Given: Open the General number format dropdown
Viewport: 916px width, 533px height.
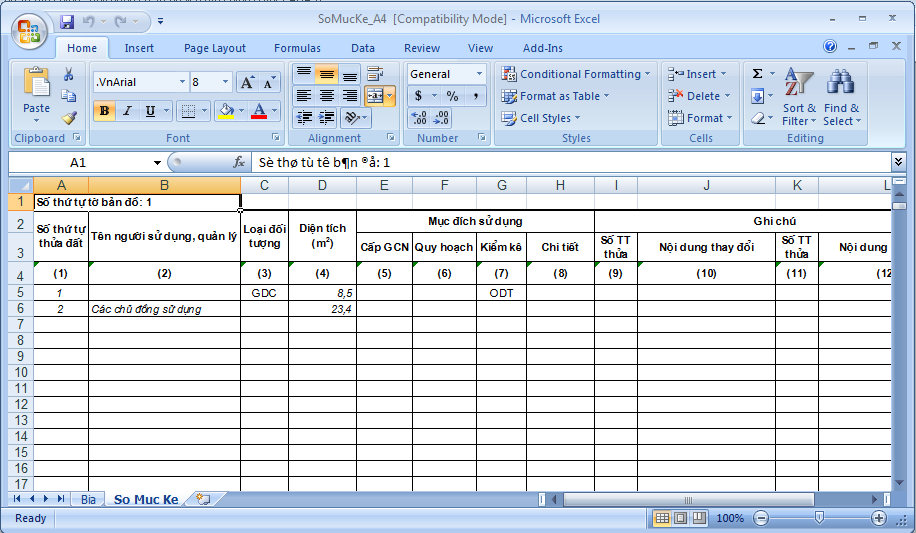Looking at the screenshot, I should pos(479,74).
